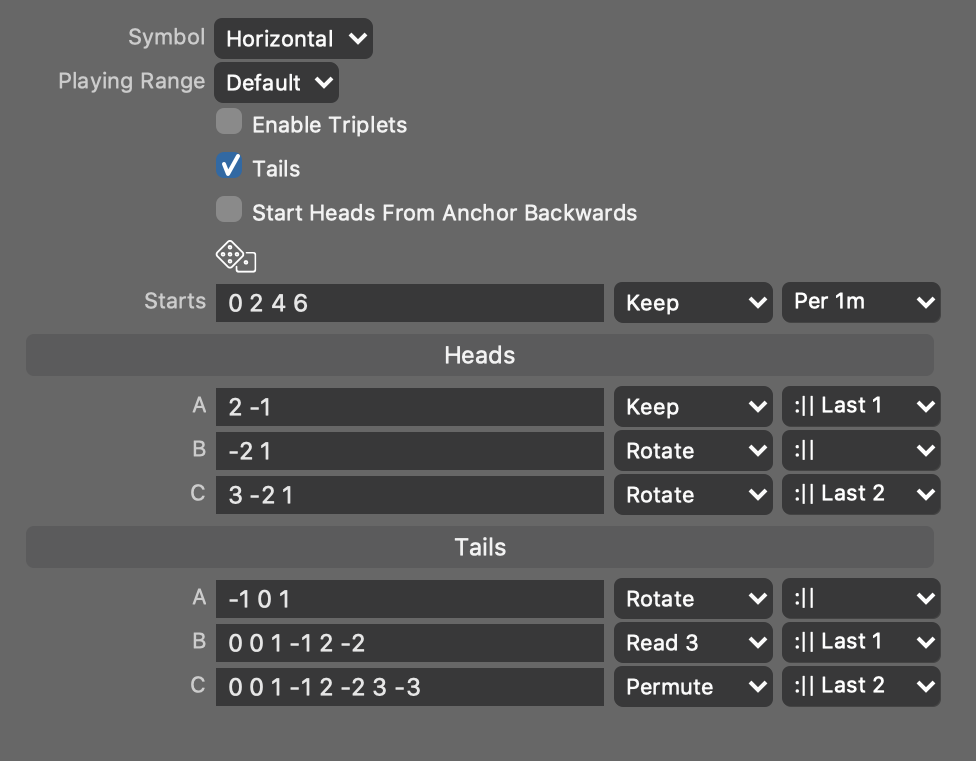This screenshot has height=761, width=976.
Task: Click the Heads A pattern field
Action: click(x=410, y=407)
